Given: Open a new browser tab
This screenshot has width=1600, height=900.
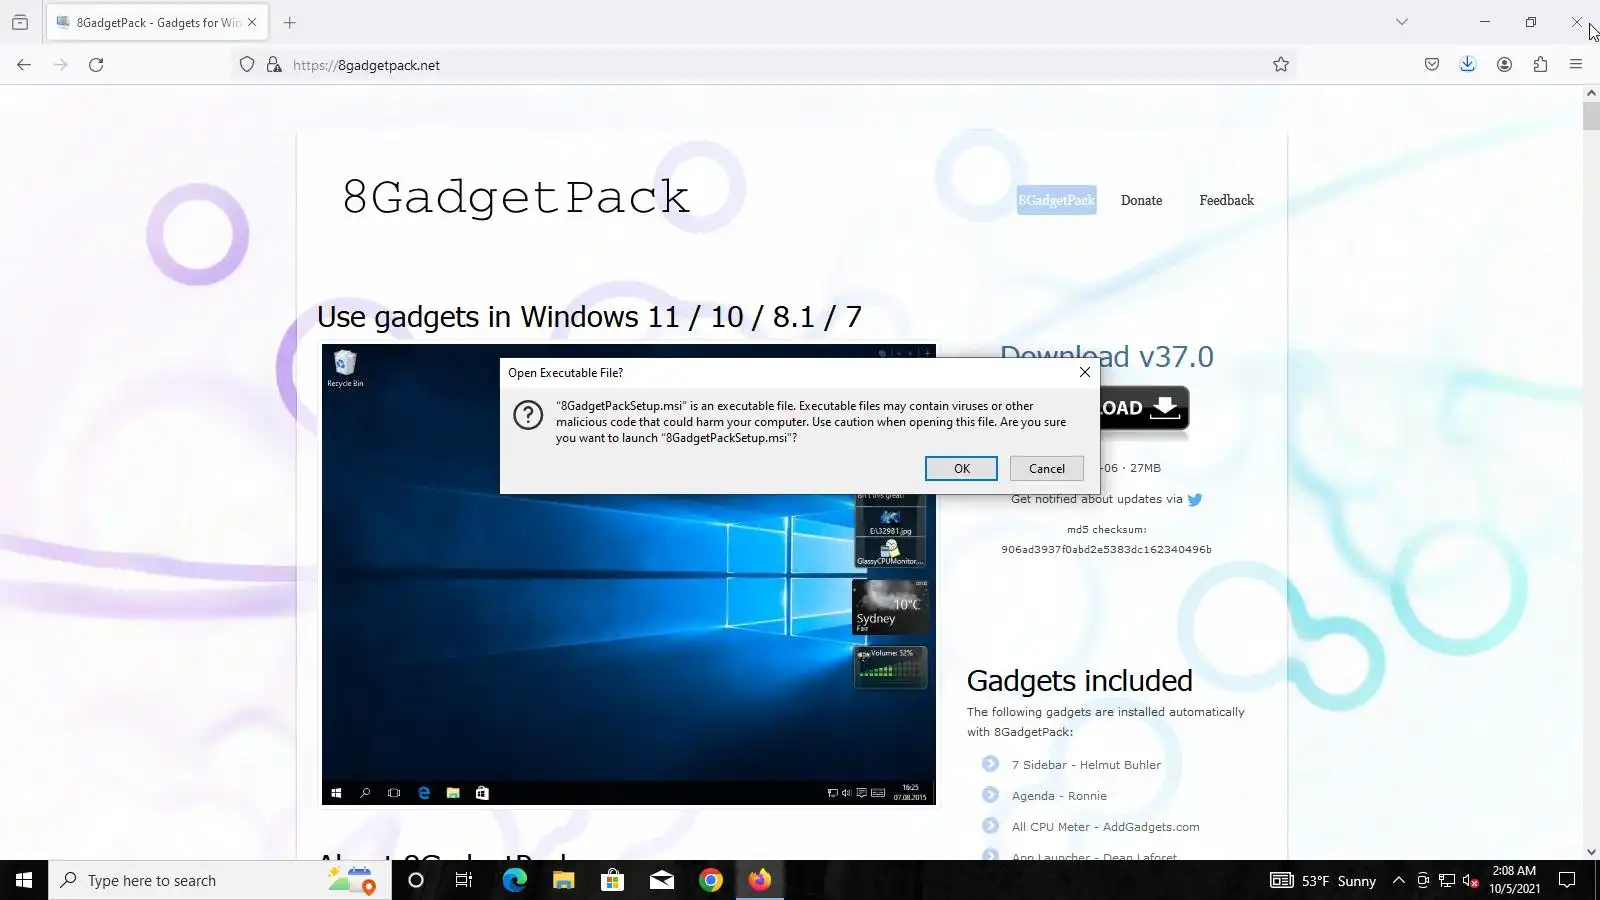Looking at the screenshot, I should tap(289, 22).
